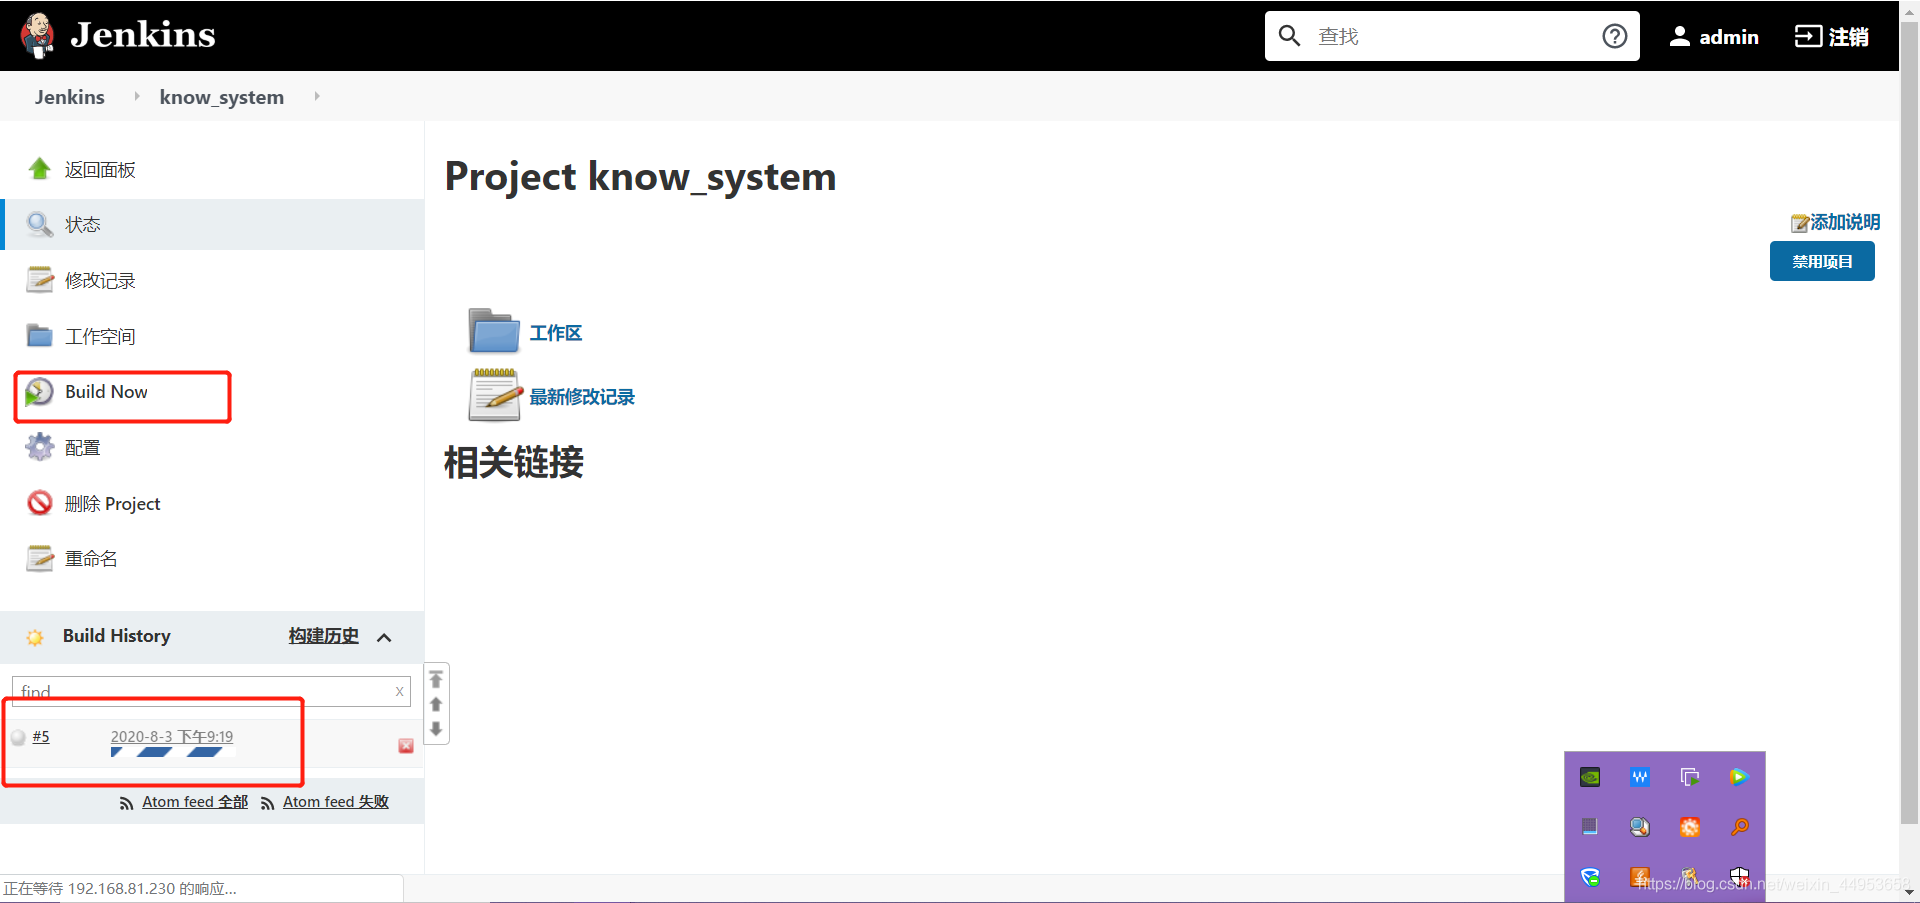The image size is (1920, 903).
Task: Click the 最新修改记录 notepad icon
Action: tap(495, 394)
